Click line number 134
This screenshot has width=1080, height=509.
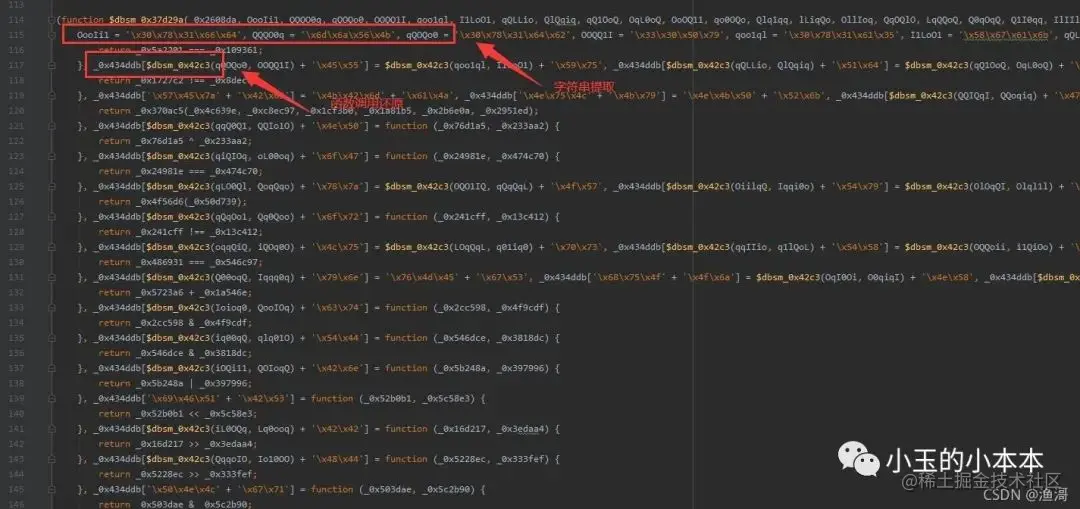tap(15, 322)
